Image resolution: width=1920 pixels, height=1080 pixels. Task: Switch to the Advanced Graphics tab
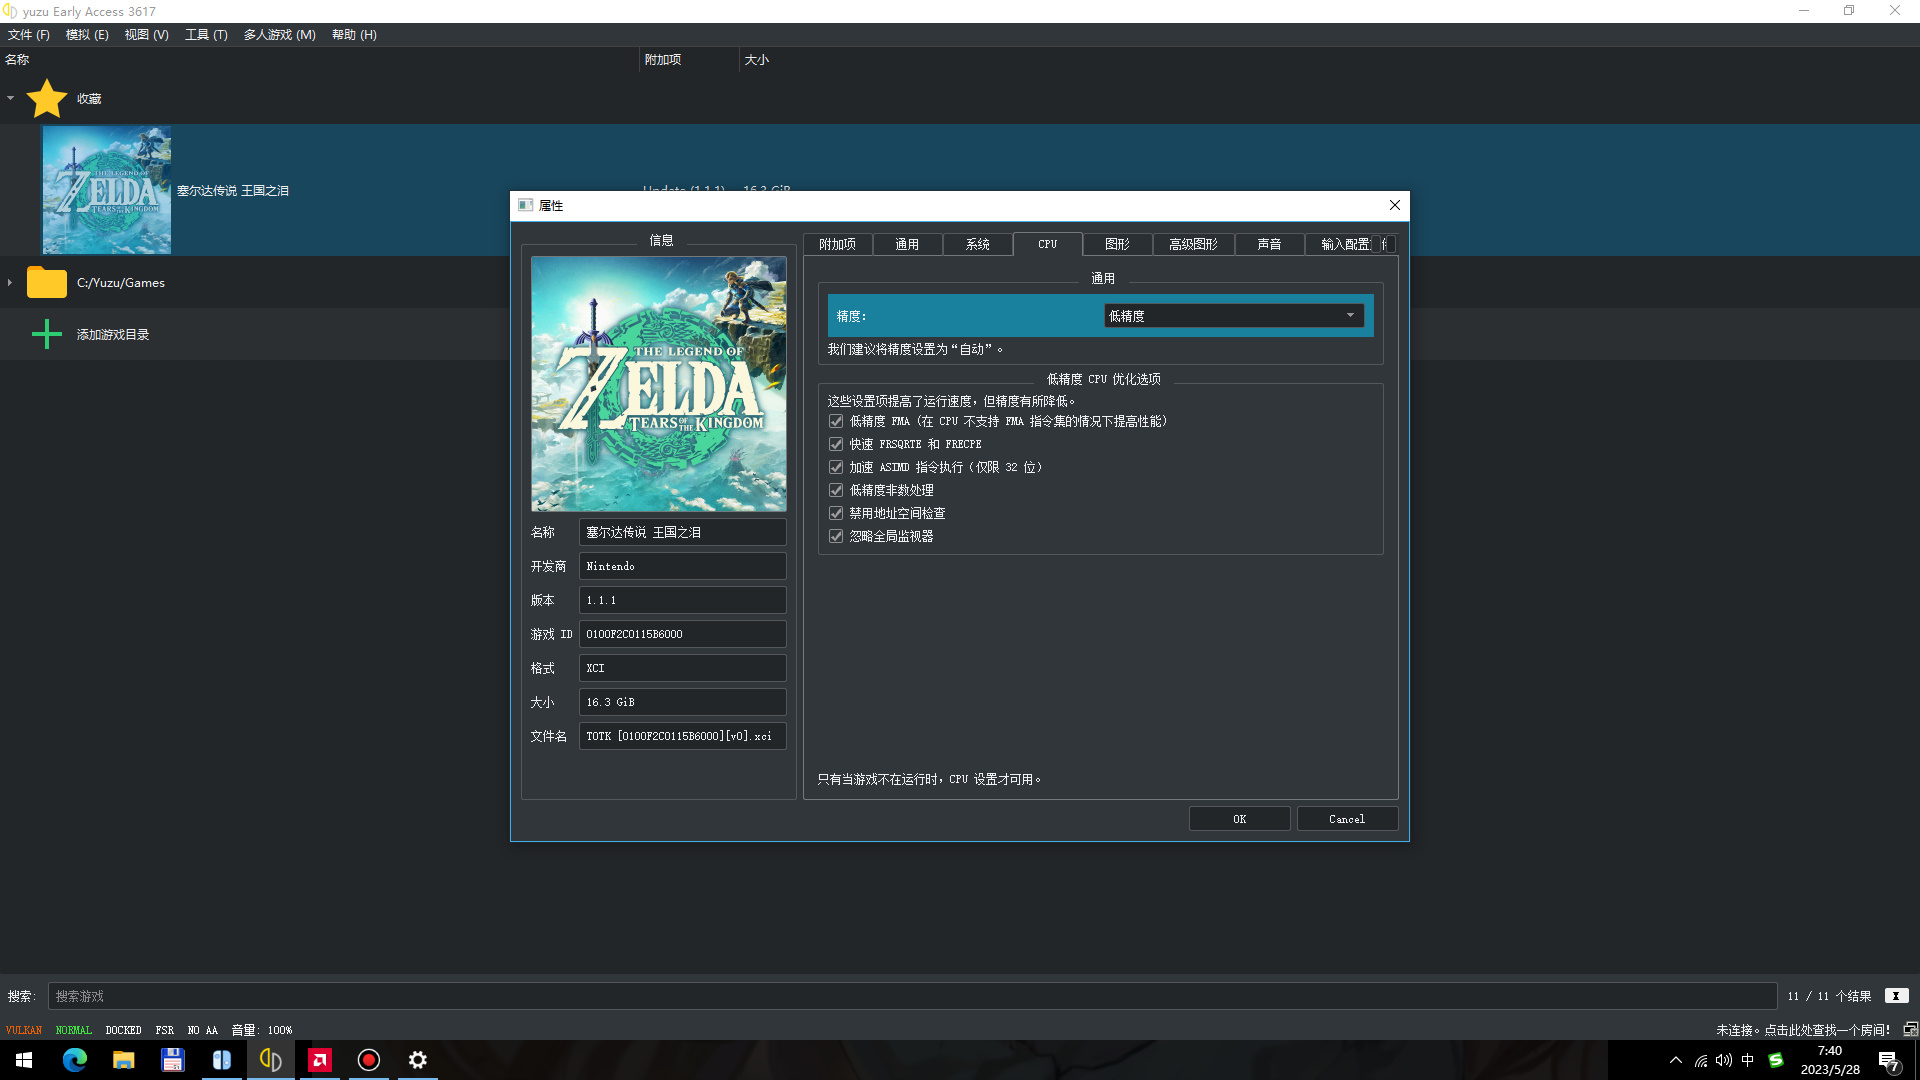coord(1193,245)
